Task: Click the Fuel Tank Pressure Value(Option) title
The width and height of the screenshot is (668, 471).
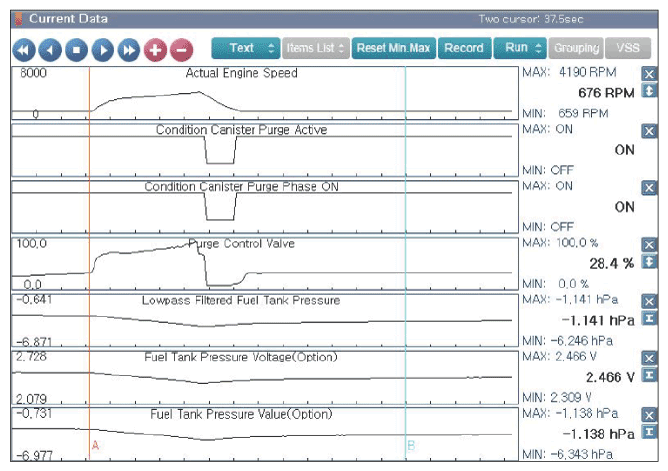Action: pos(241,414)
